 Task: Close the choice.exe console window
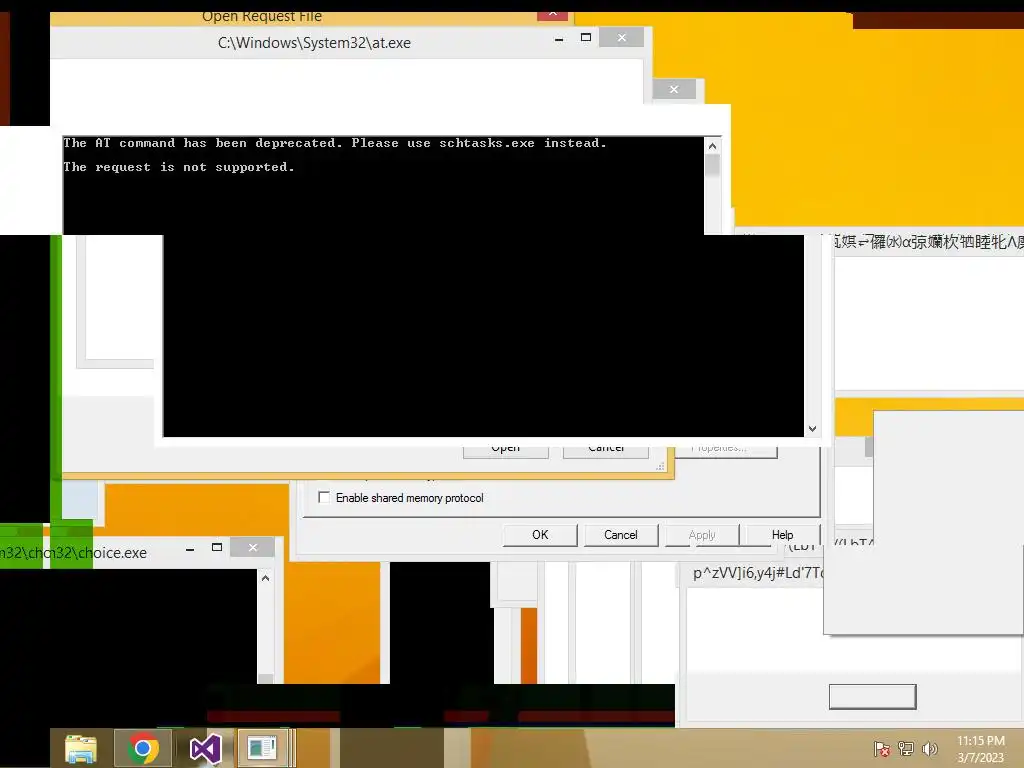[x=253, y=547]
